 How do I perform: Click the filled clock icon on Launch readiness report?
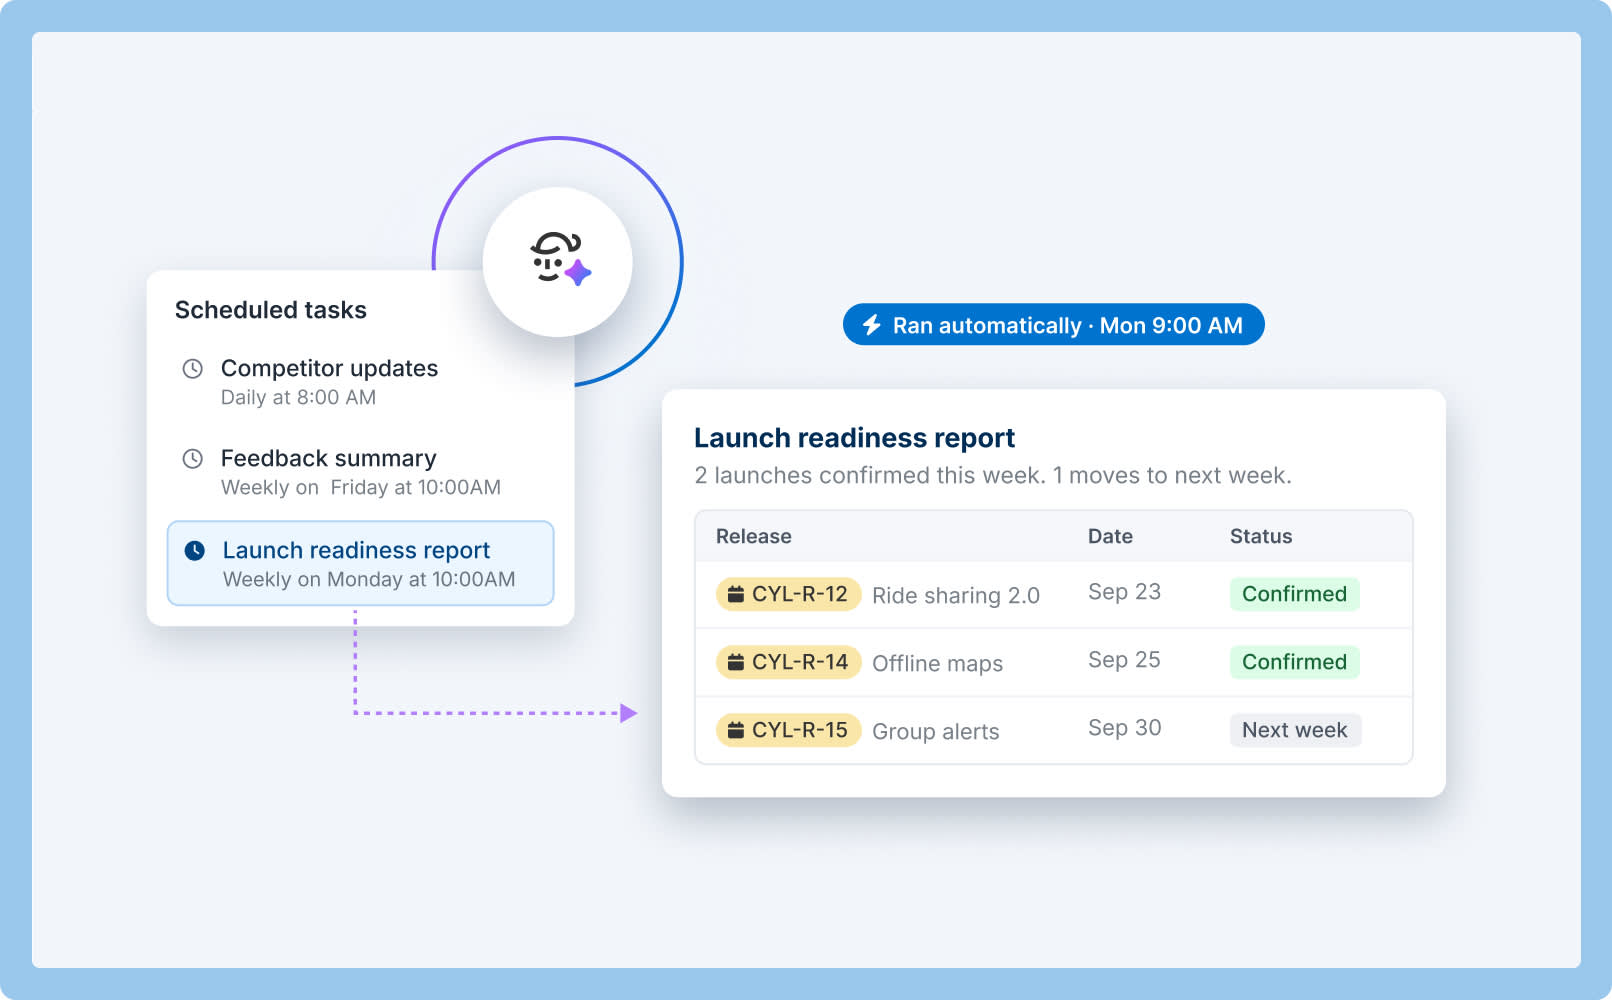pyautogui.click(x=195, y=551)
